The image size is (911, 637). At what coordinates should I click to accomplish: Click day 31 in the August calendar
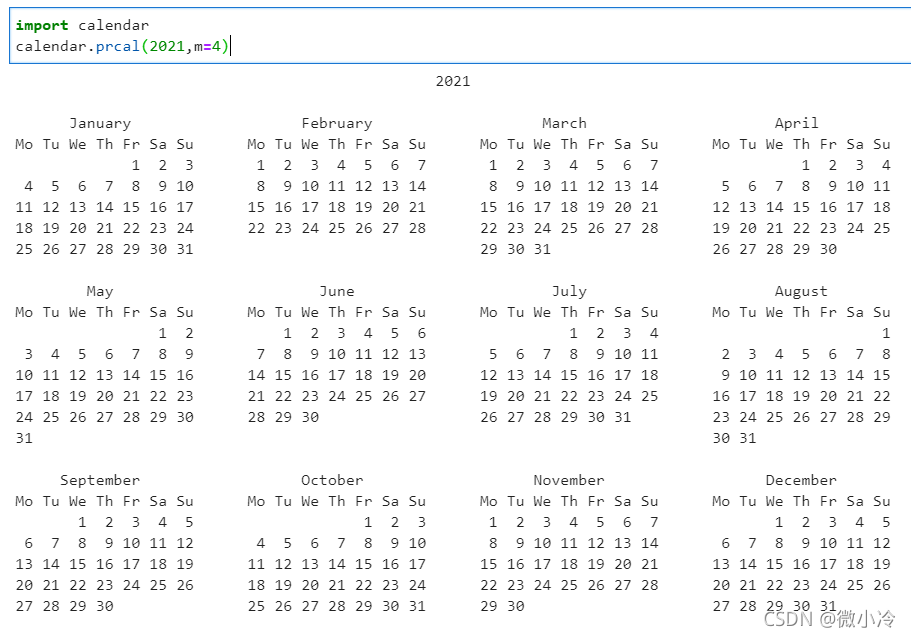(x=748, y=438)
